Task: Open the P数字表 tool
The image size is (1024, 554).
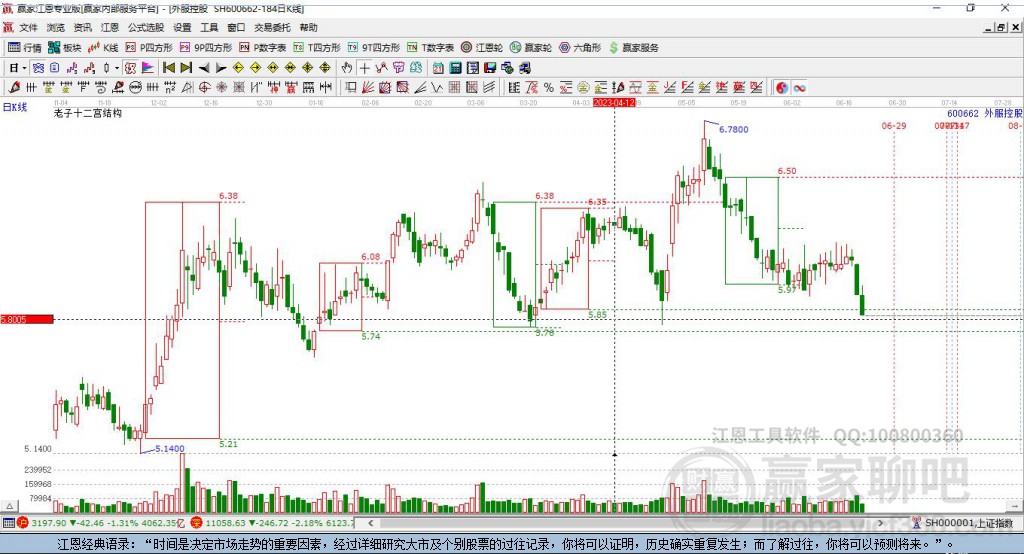Action: coord(263,48)
